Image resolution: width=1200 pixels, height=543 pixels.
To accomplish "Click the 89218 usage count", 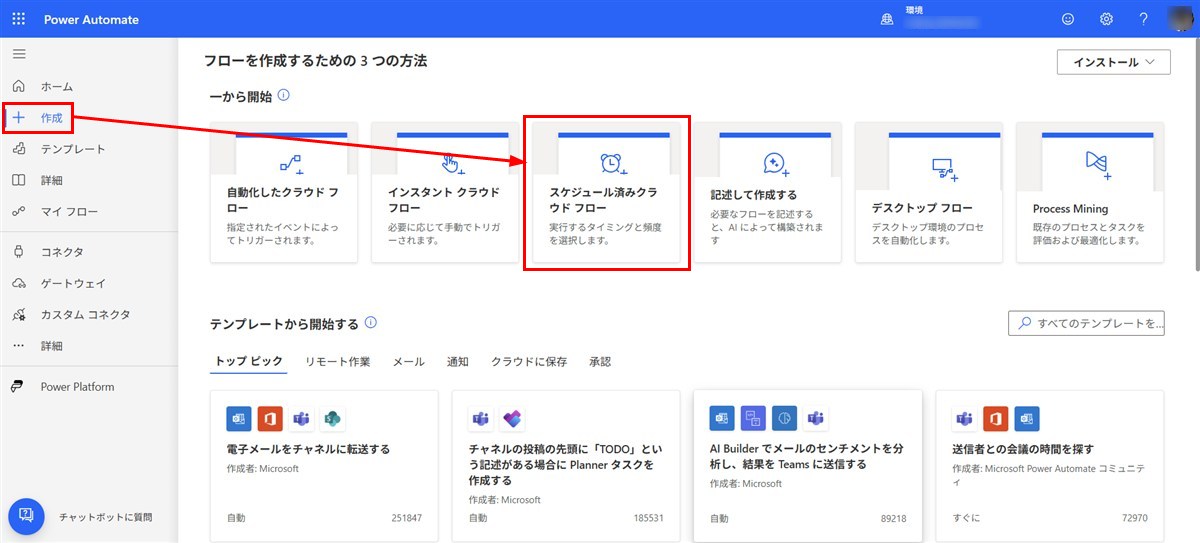I will click(x=893, y=518).
